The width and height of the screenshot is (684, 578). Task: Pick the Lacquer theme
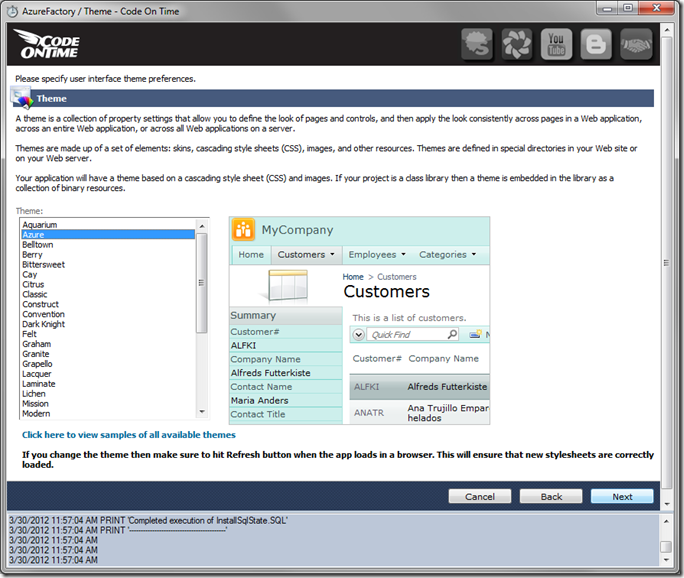tap(108, 374)
